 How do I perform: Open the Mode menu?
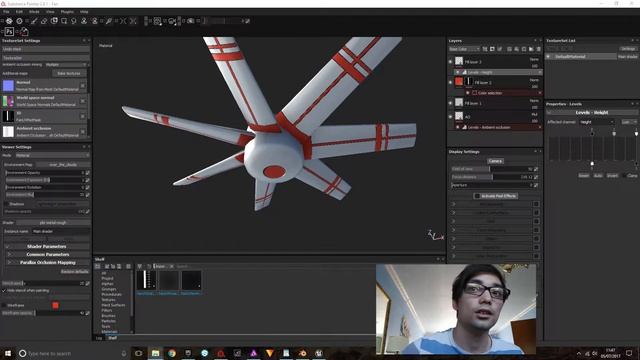(x=34, y=12)
